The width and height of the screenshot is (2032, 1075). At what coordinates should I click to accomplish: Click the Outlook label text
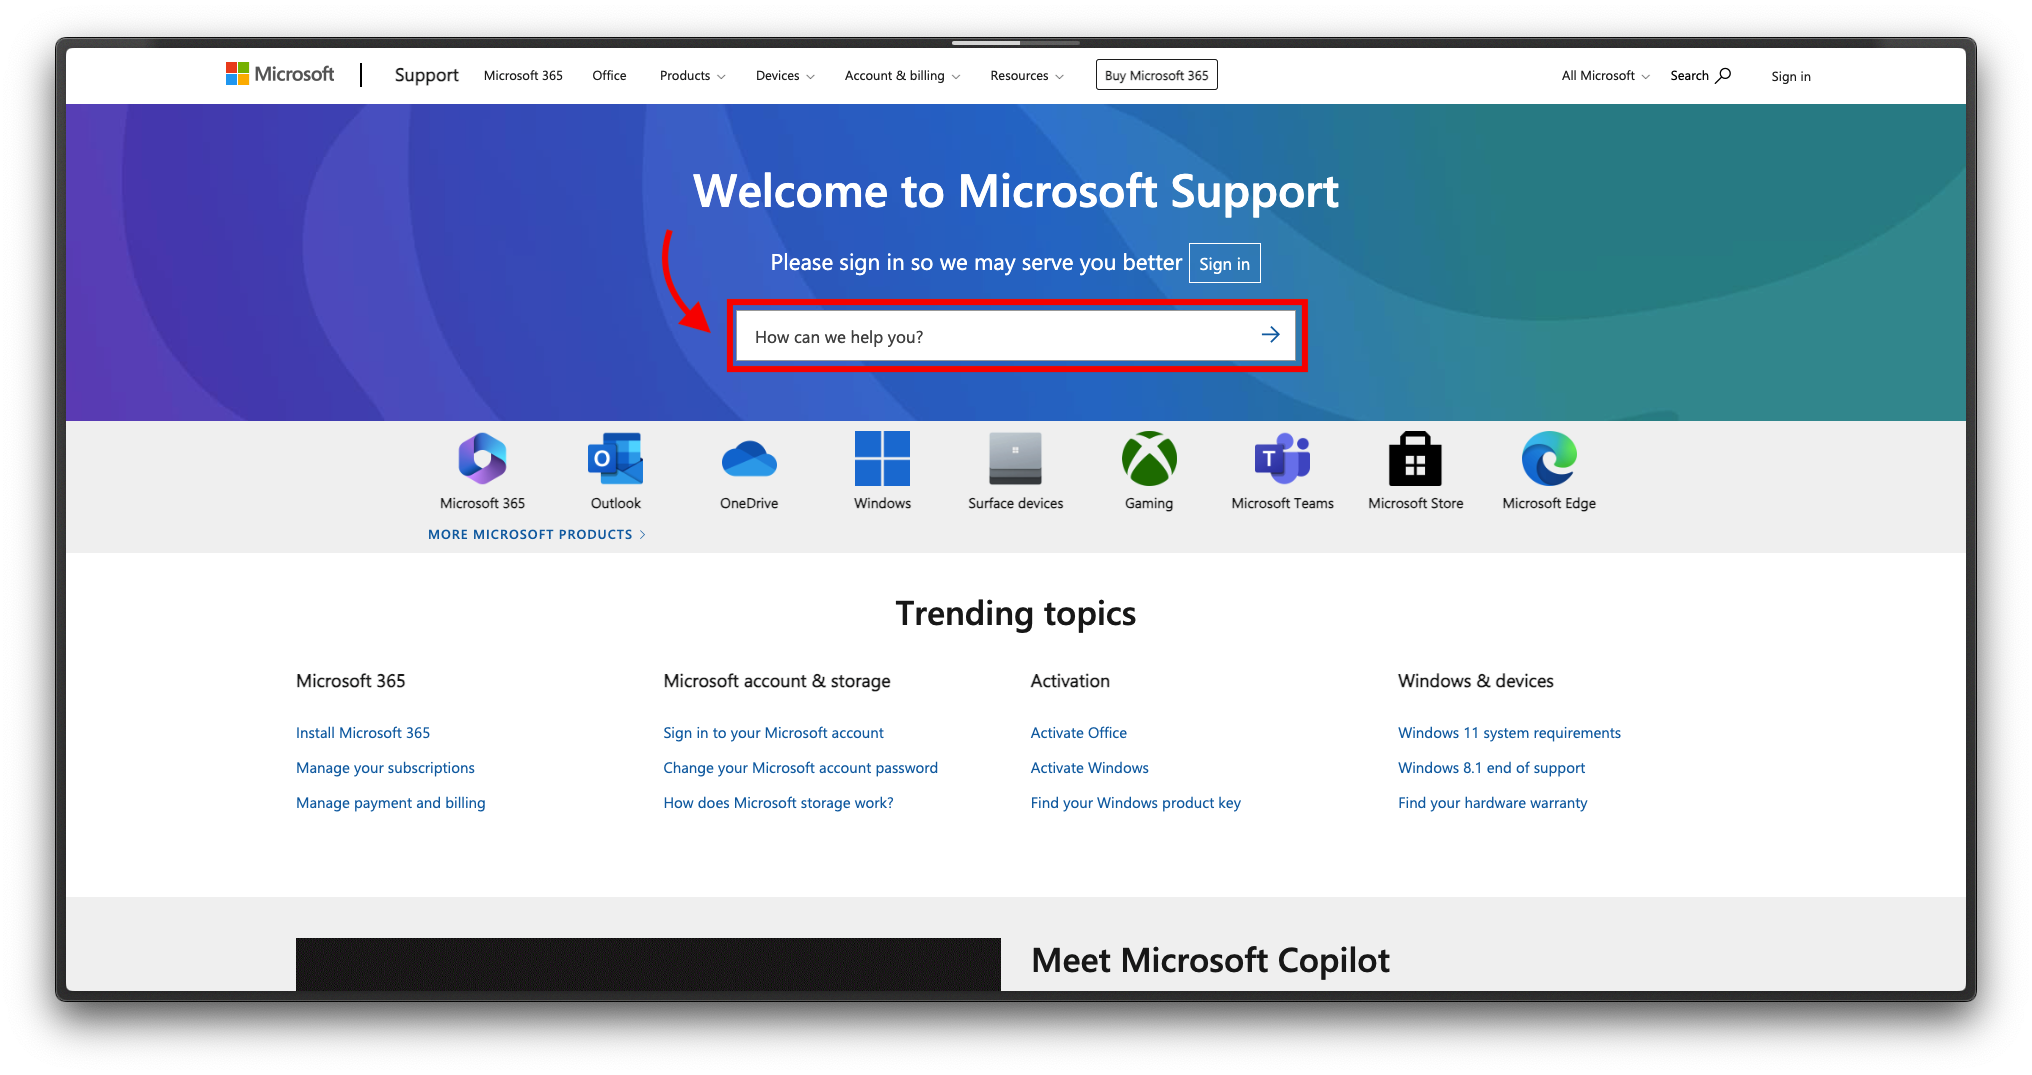(616, 504)
